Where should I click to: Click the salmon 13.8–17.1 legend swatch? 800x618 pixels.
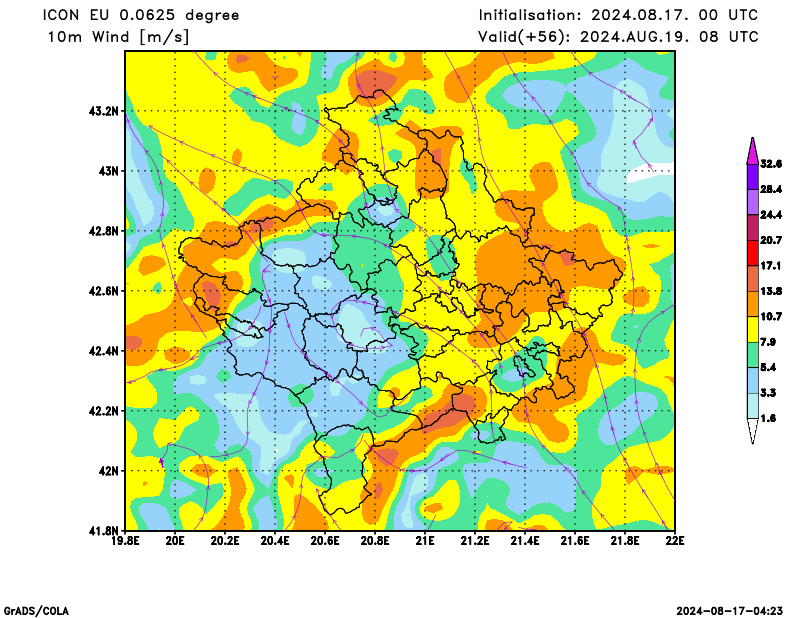pos(752,279)
